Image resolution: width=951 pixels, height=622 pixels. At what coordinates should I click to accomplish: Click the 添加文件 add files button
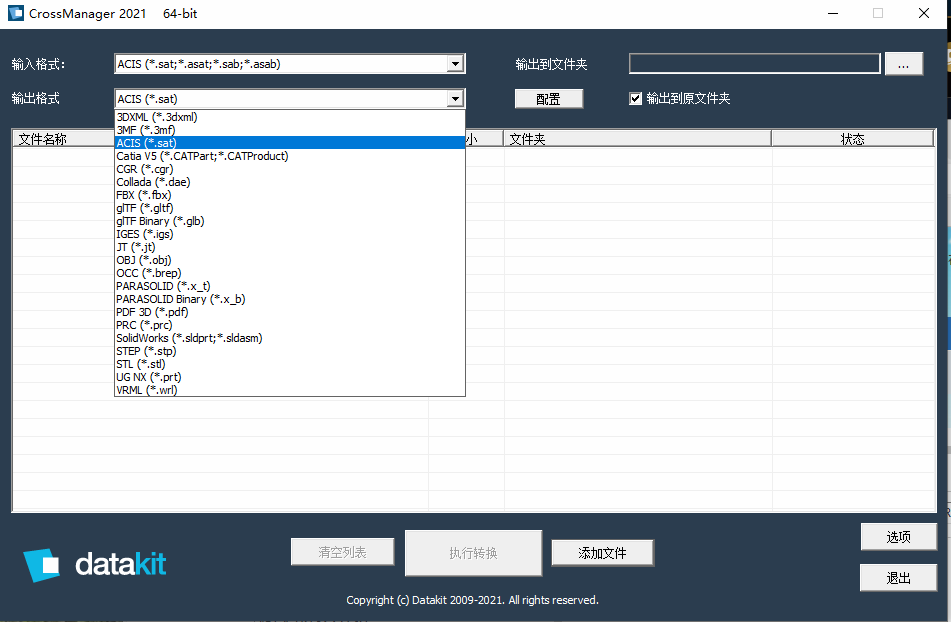point(602,553)
